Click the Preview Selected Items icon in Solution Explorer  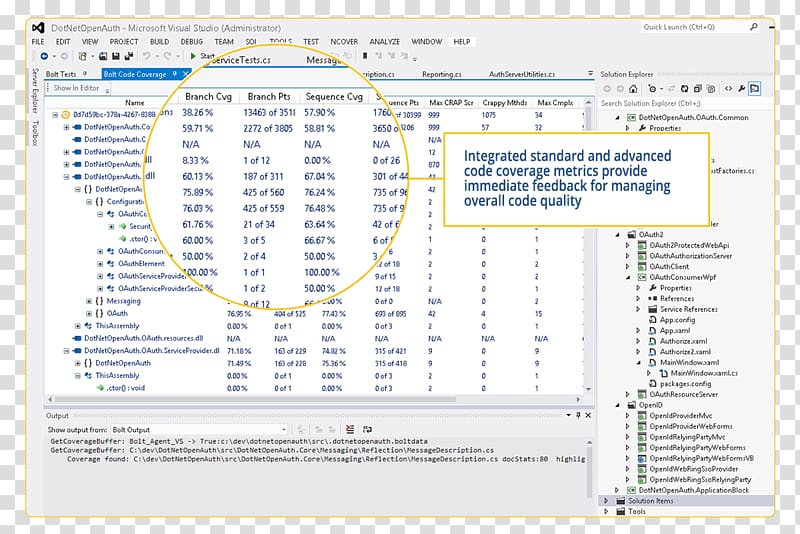755,89
